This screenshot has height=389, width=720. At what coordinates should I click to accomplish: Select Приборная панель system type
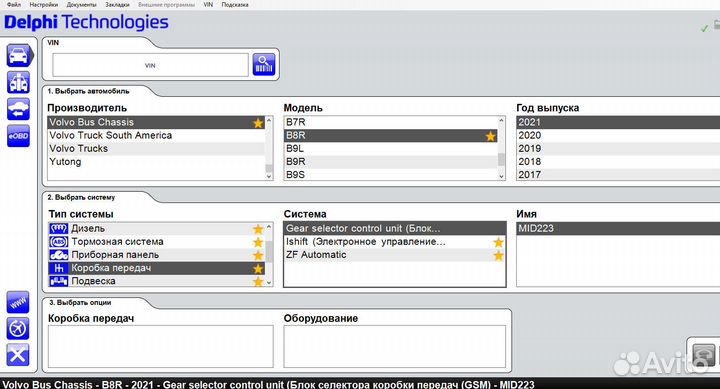click(x=156, y=255)
